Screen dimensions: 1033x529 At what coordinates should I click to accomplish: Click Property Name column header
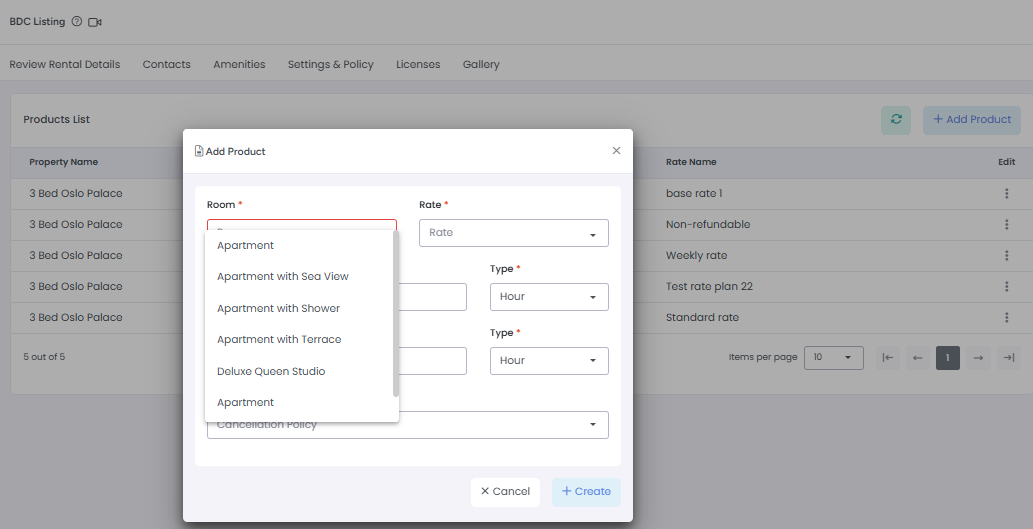coord(64,162)
